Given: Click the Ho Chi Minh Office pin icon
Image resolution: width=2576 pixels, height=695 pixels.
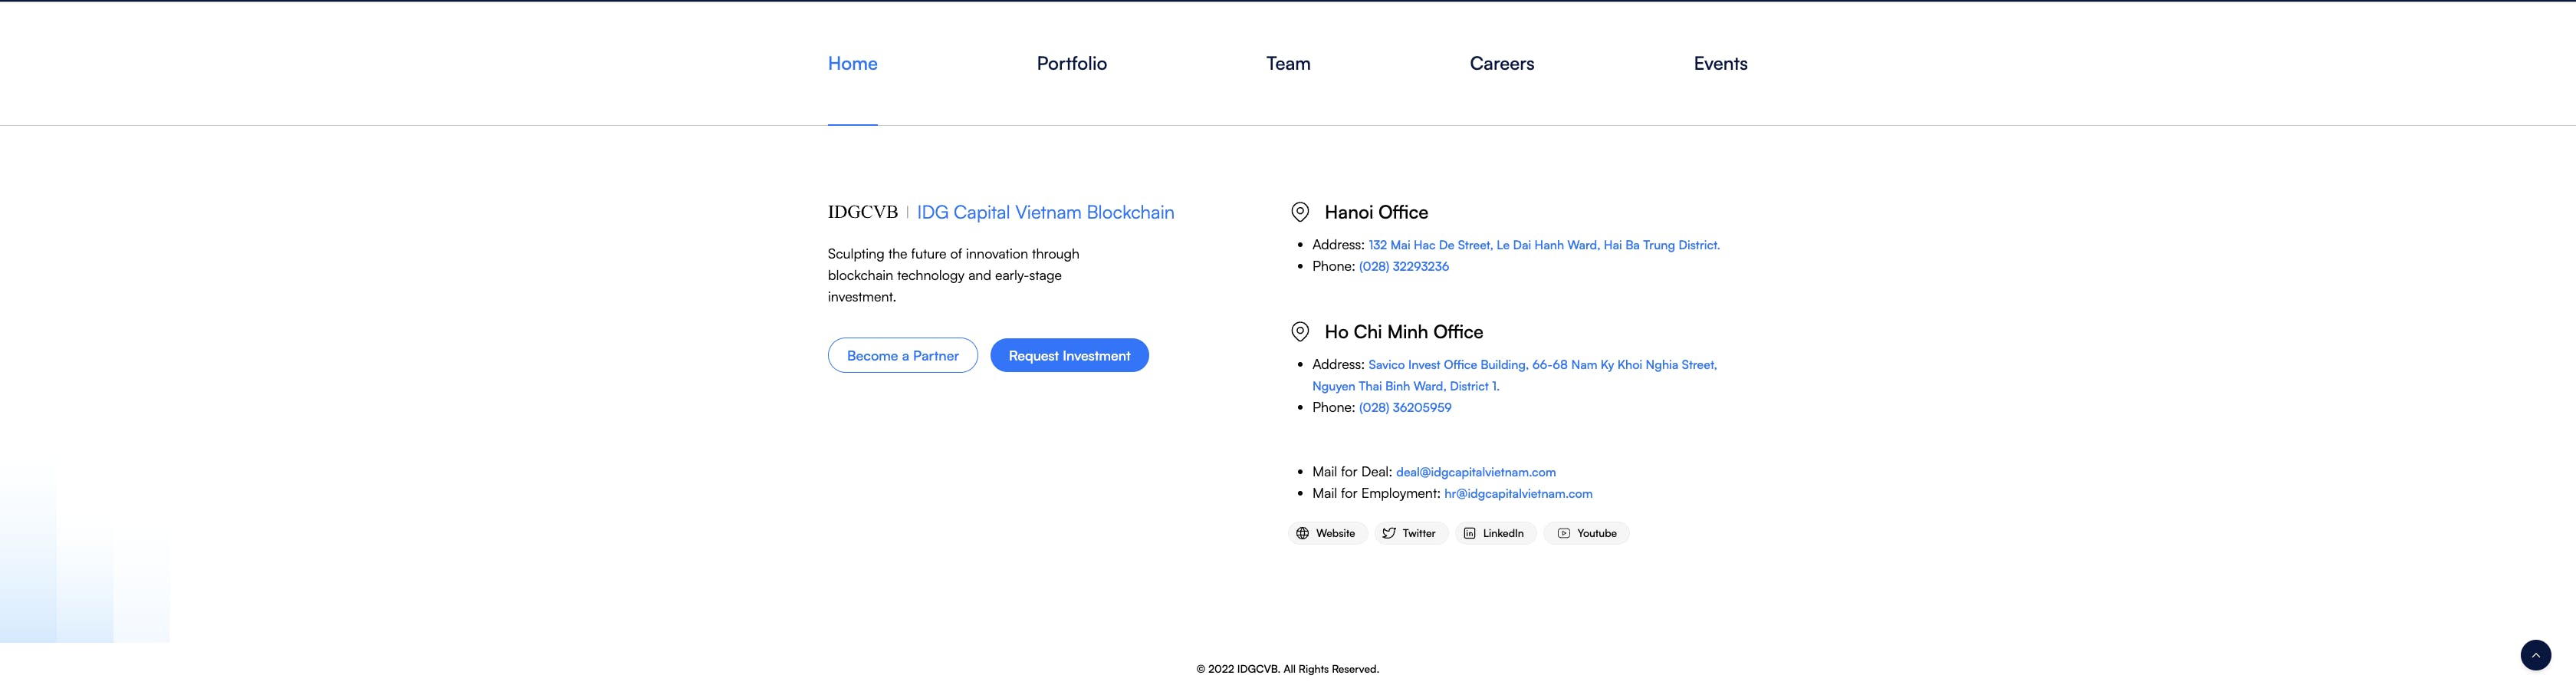Looking at the screenshot, I should pyautogui.click(x=1300, y=332).
